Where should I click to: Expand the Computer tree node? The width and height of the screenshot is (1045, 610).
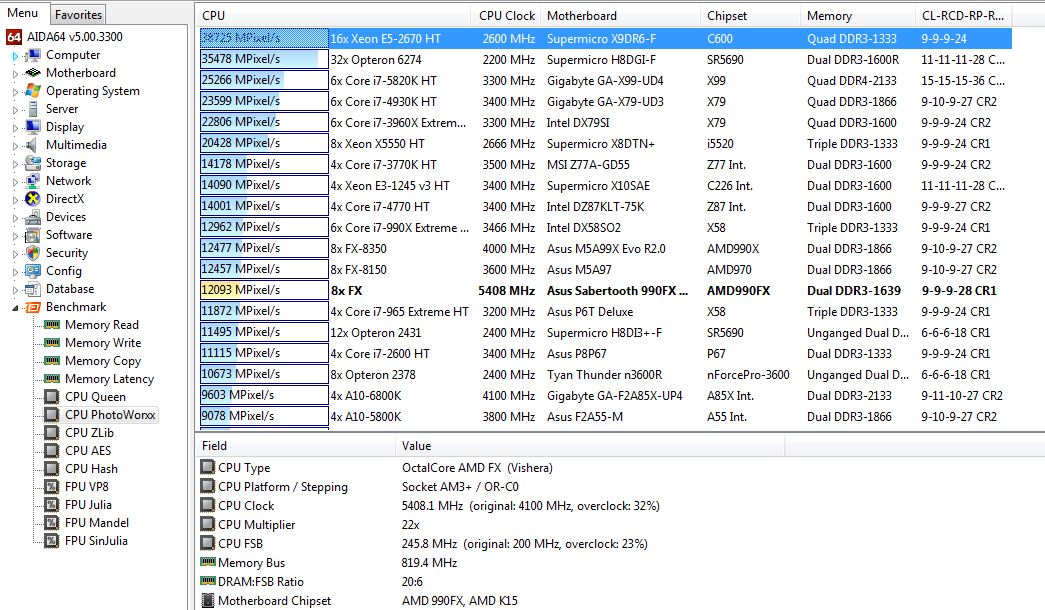15,55
